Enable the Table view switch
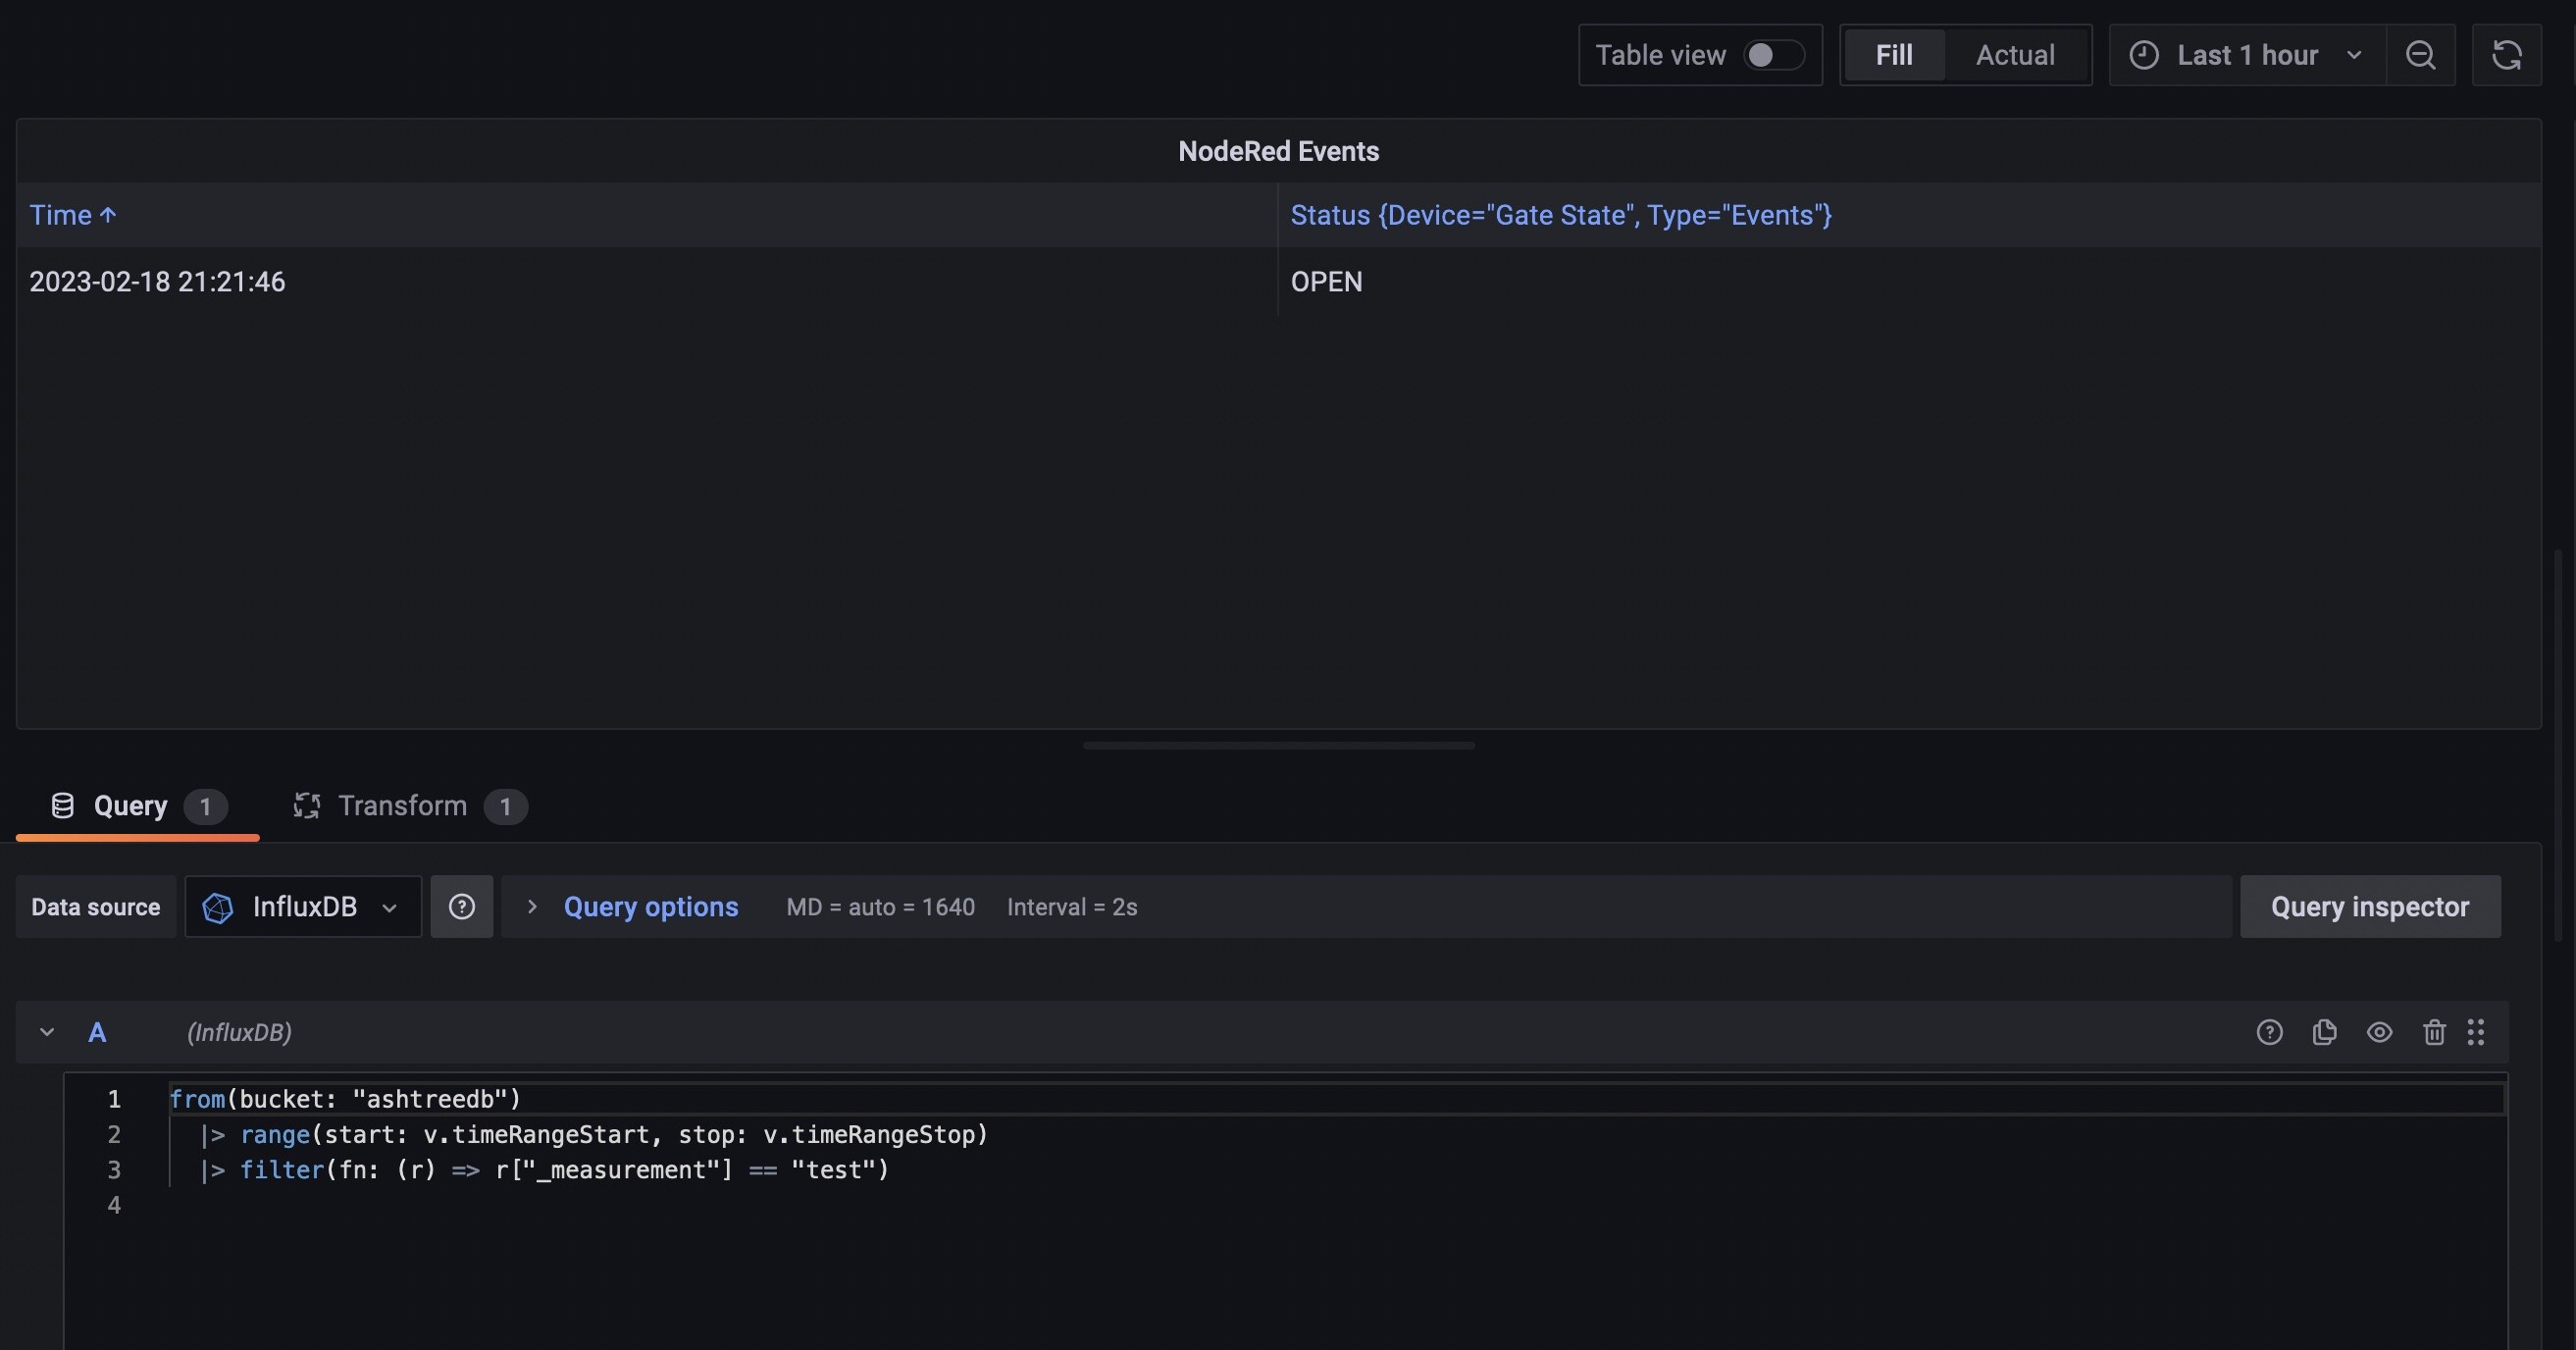 tap(1772, 55)
